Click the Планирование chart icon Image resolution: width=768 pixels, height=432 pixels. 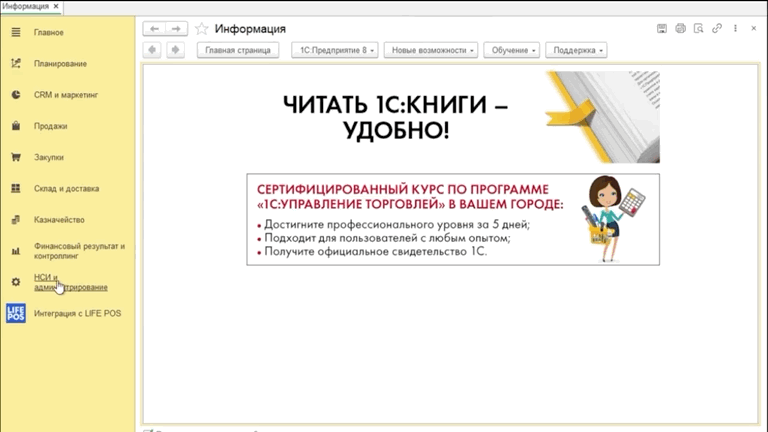[x=16, y=64]
